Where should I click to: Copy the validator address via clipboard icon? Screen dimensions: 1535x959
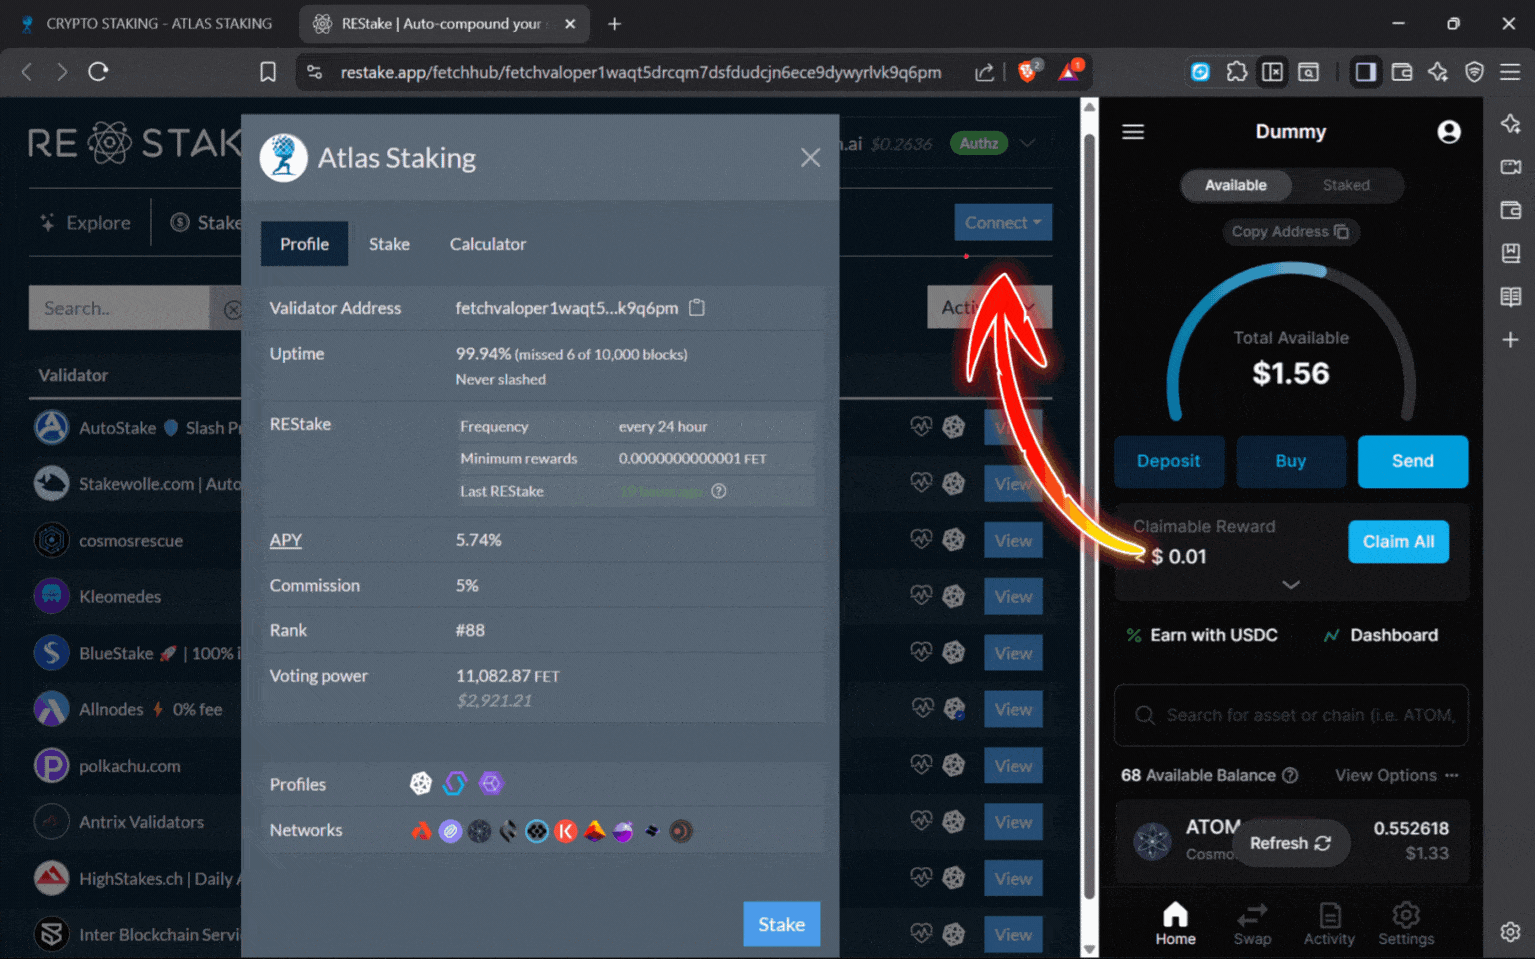pyautogui.click(x=696, y=308)
